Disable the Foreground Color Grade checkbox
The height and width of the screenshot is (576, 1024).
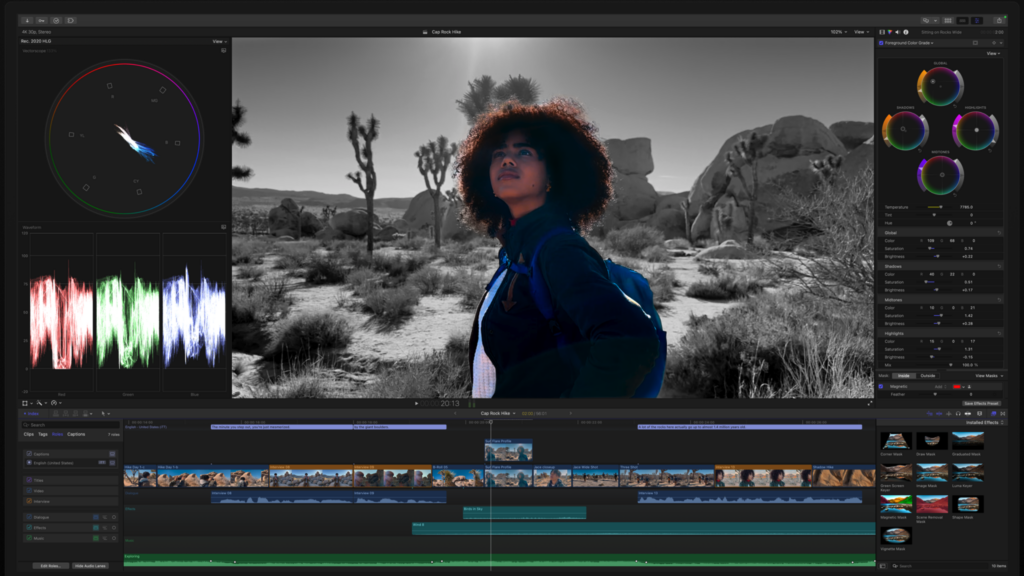coord(881,43)
